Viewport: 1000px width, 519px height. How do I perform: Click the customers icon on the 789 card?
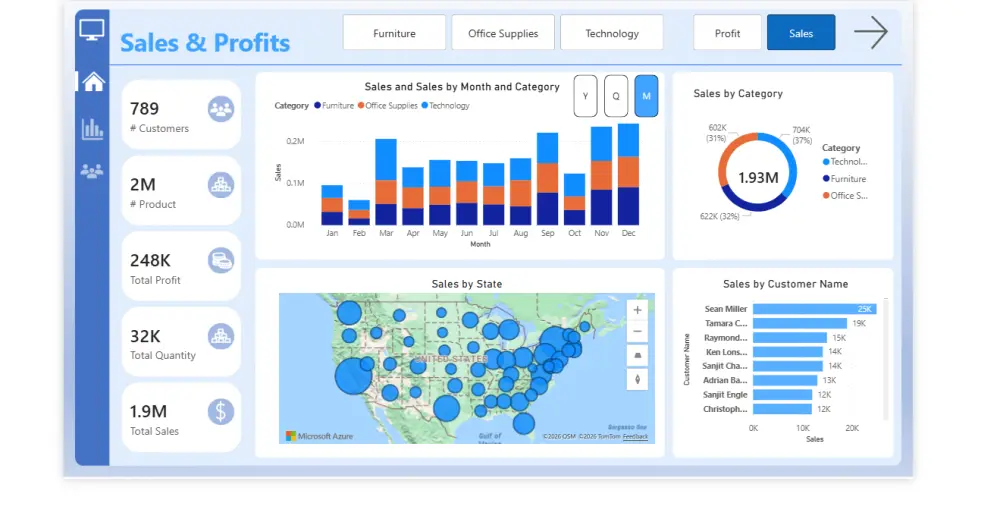(x=221, y=109)
